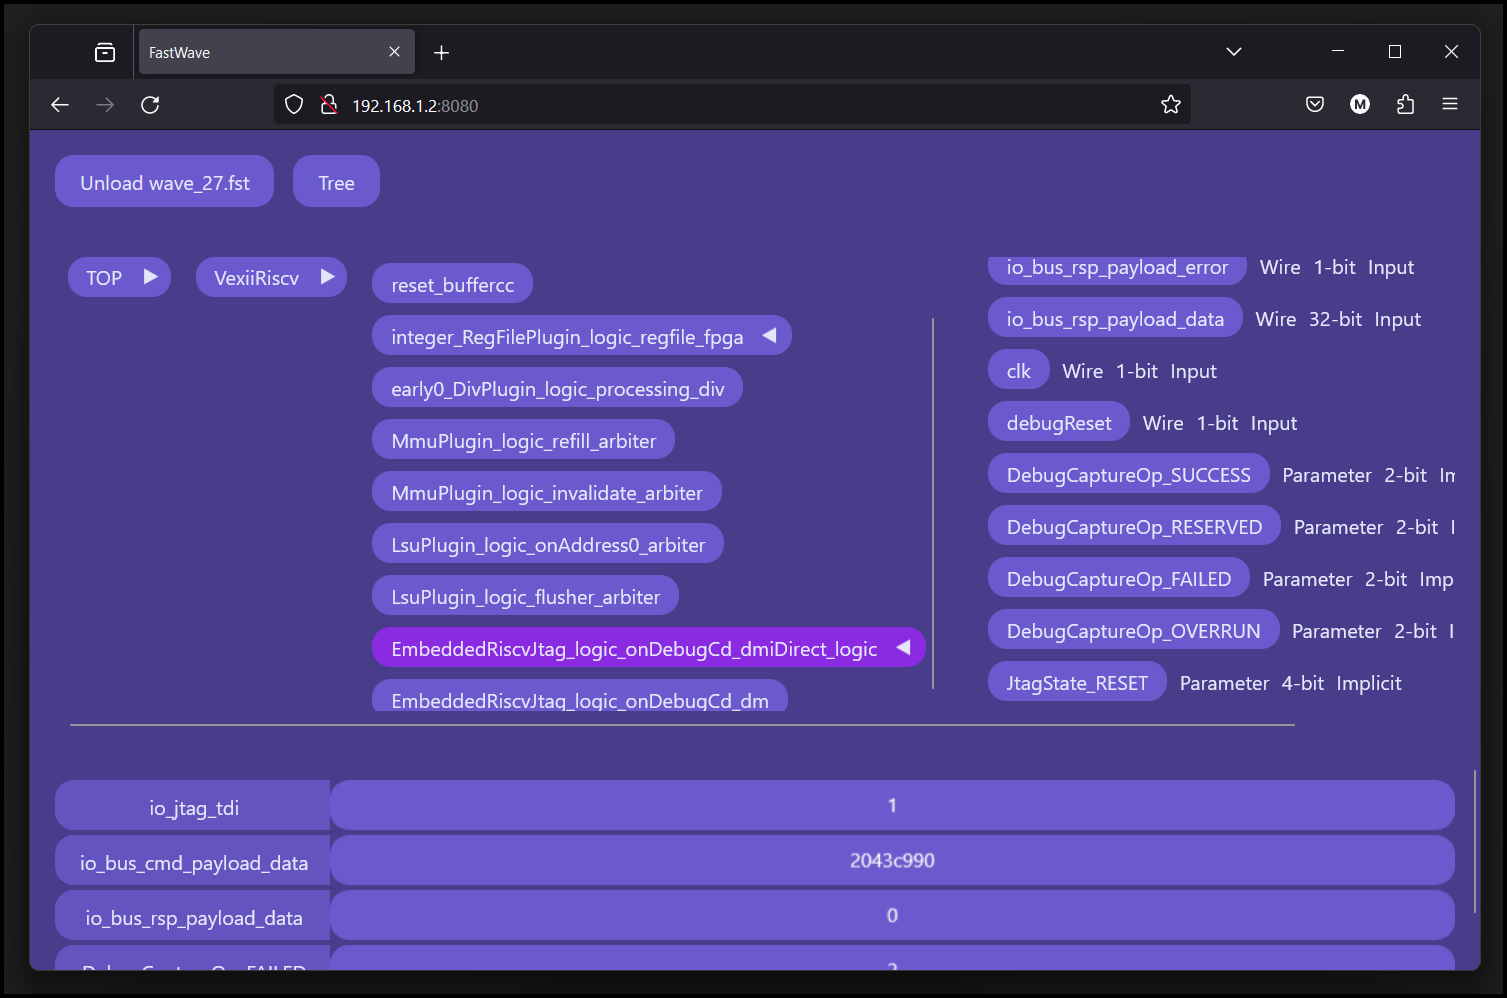Close the FastWave tab
The image size is (1507, 998).
pyautogui.click(x=394, y=52)
